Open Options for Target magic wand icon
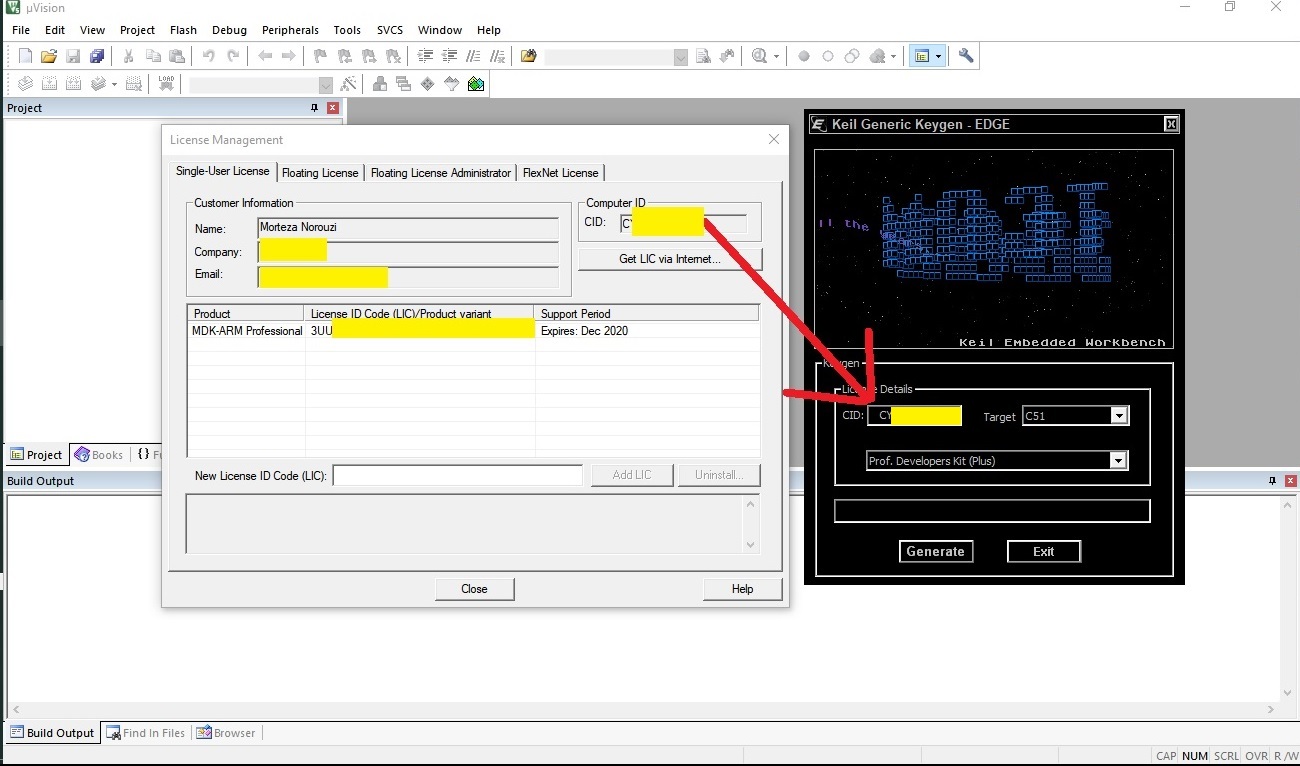 [x=348, y=85]
